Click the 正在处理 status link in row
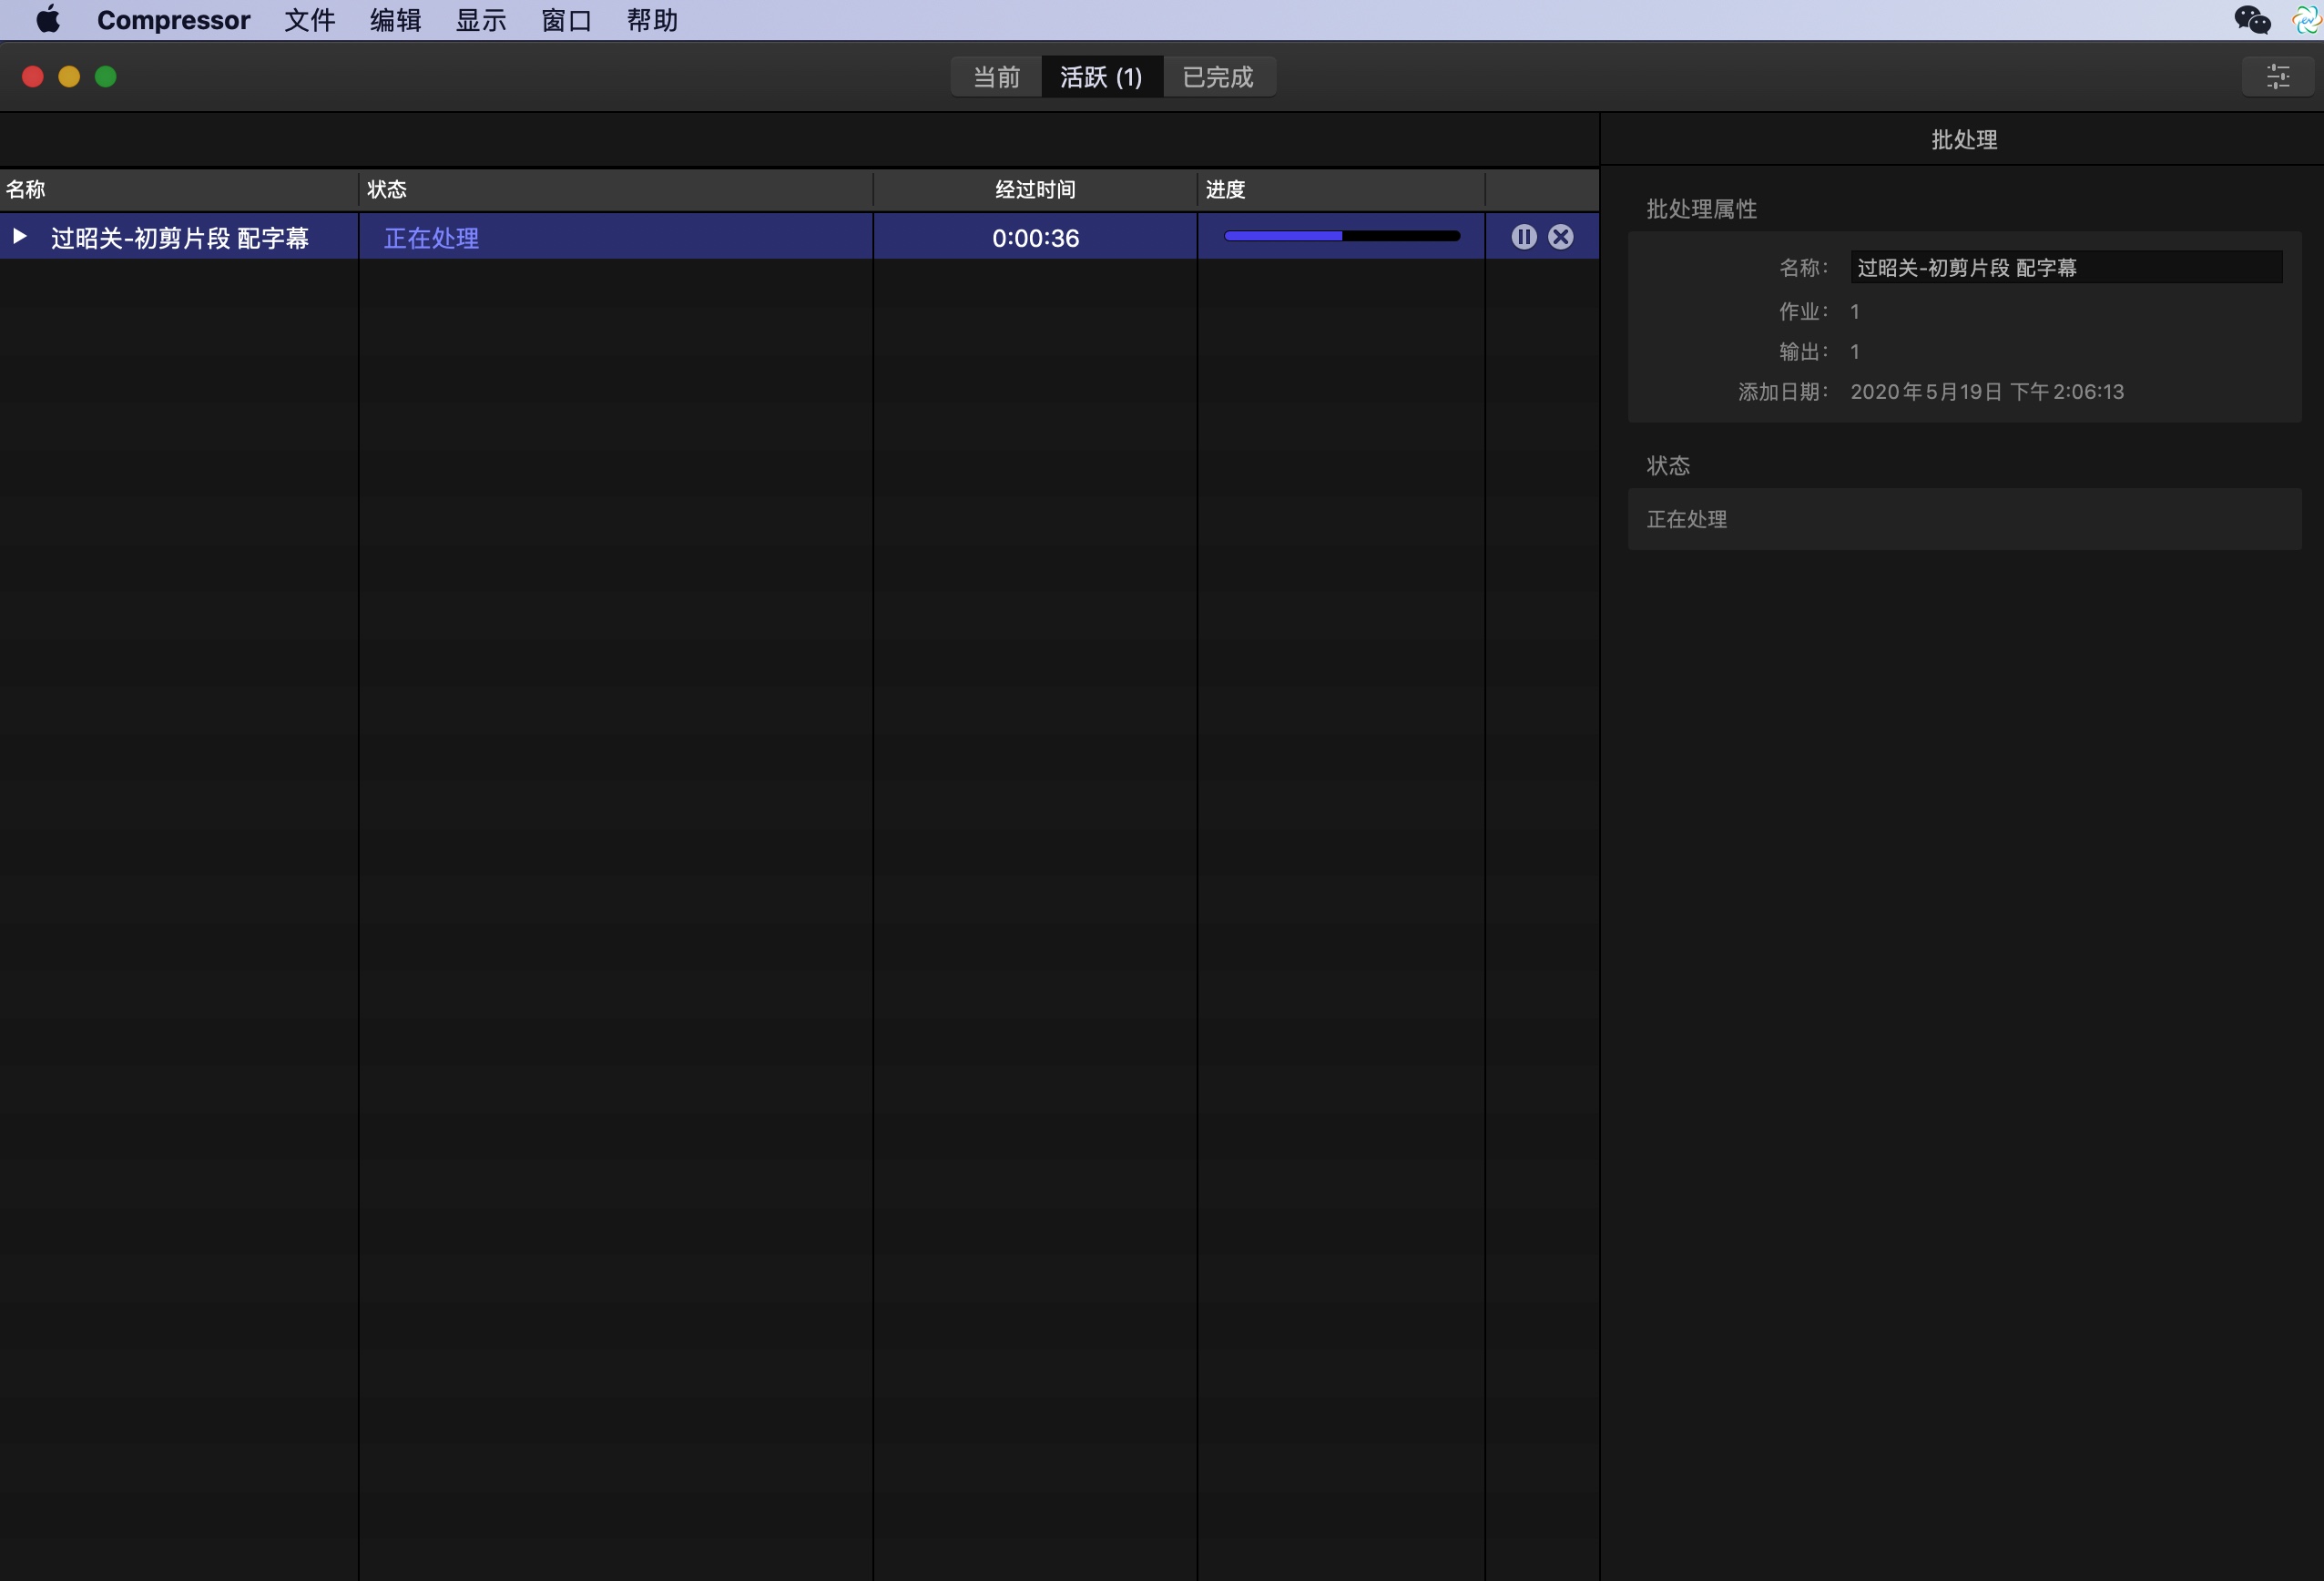2324x1581 pixels. coord(431,238)
